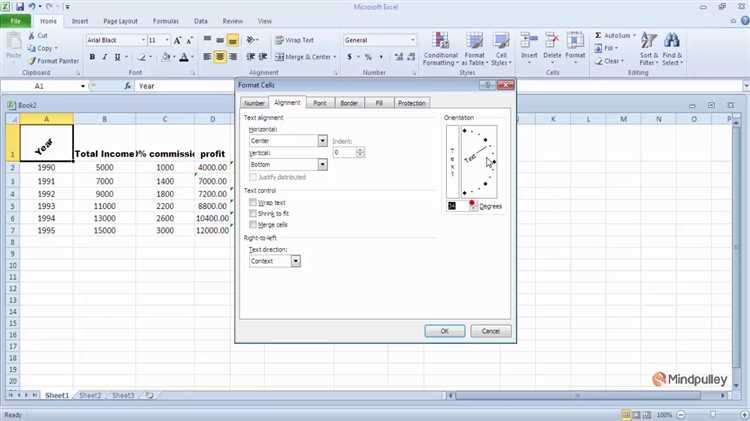Click OK in Format Cells dialog
The height and width of the screenshot is (421, 750).
[444, 331]
